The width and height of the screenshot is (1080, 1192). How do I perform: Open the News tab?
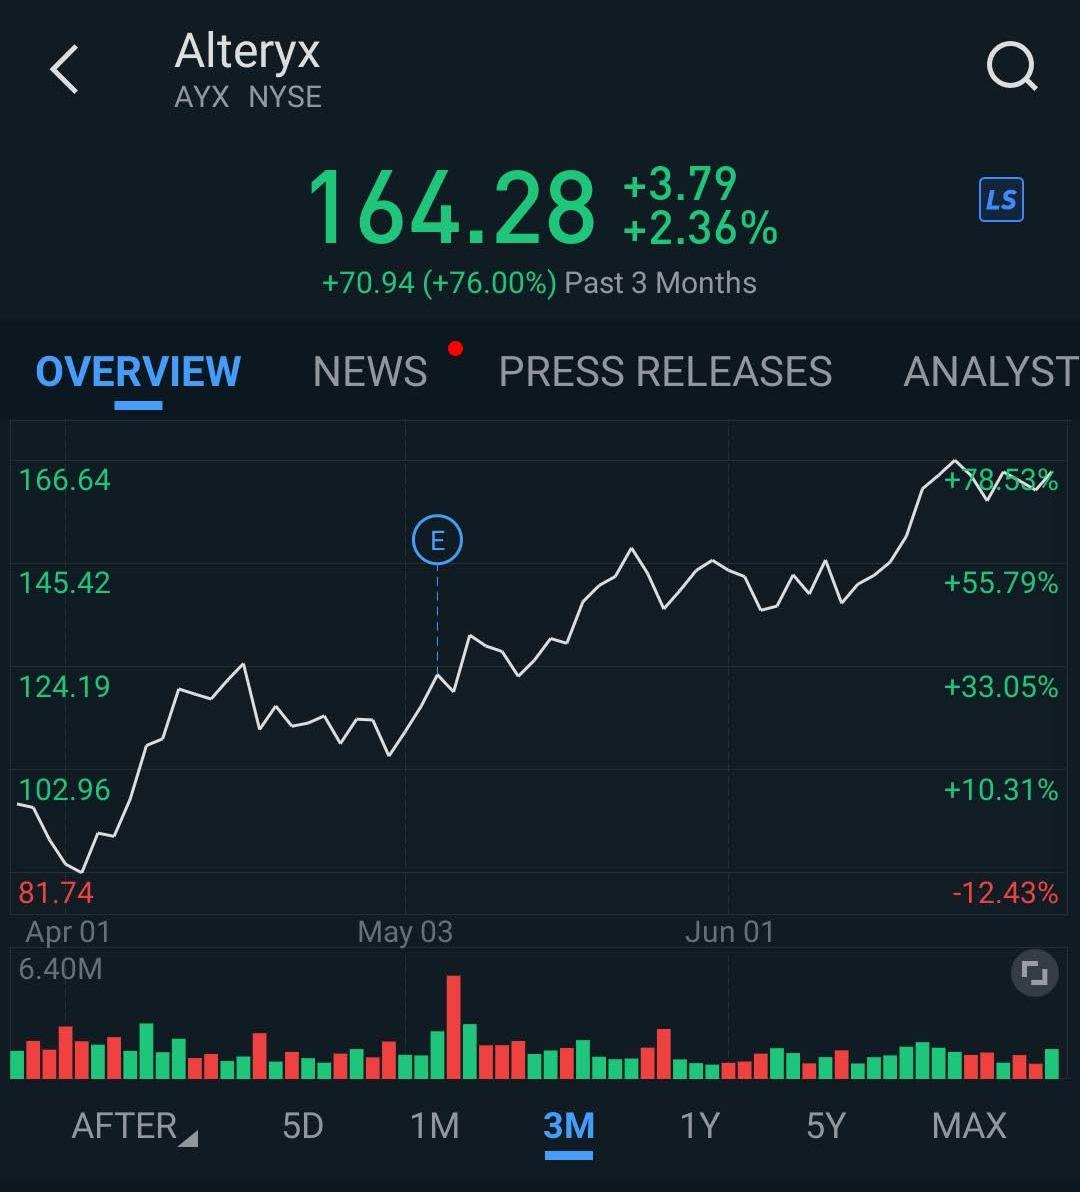click(370, 372)
